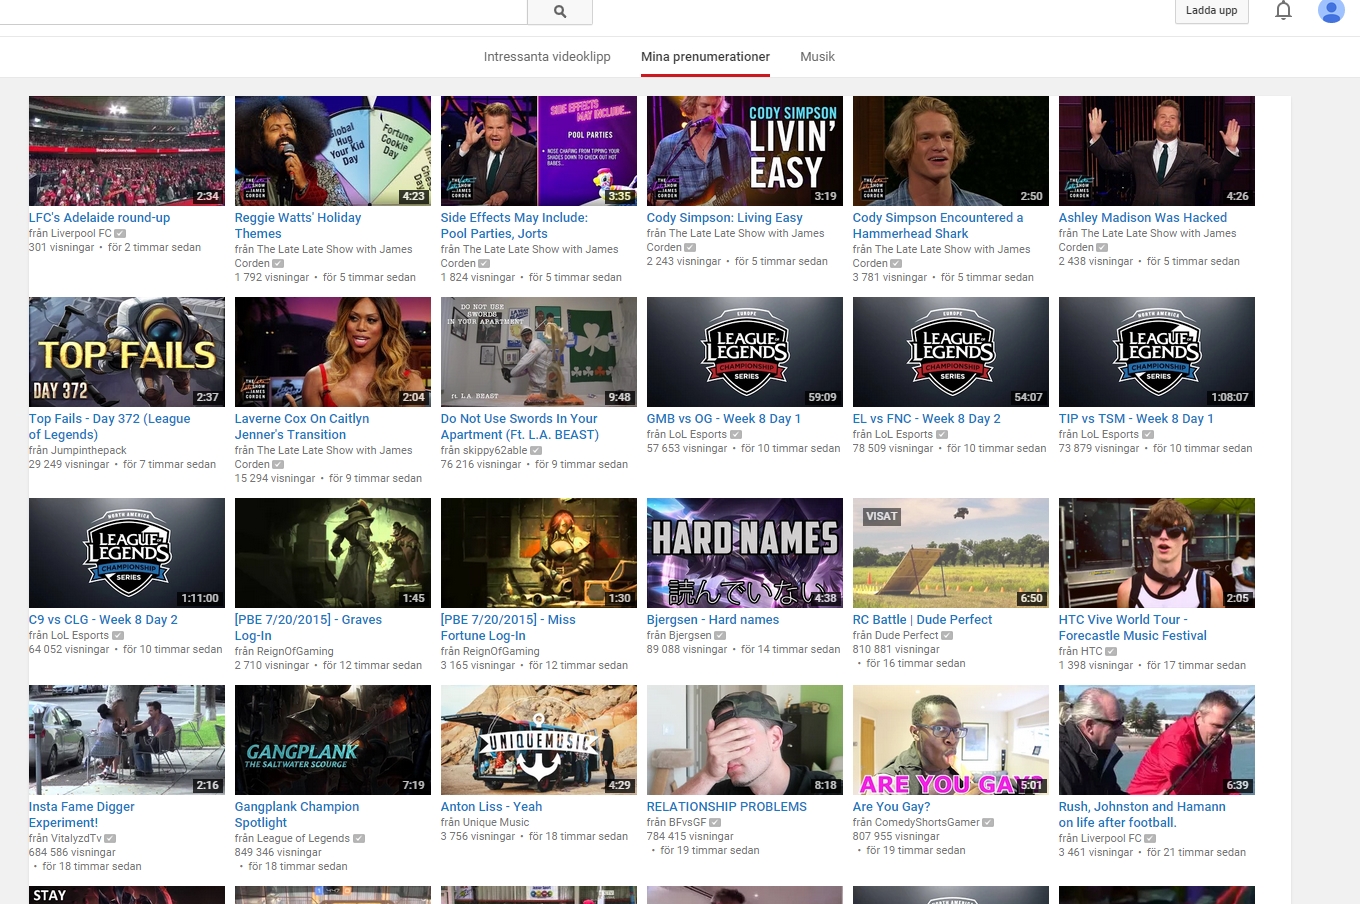Open Laverne Cox On Caitlyn Jenner's Transition title
1360x904 pixels.
point(302,427)
